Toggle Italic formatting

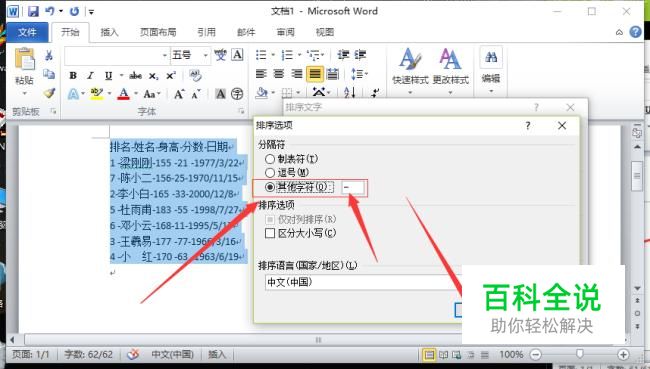[x=90, y=75]
